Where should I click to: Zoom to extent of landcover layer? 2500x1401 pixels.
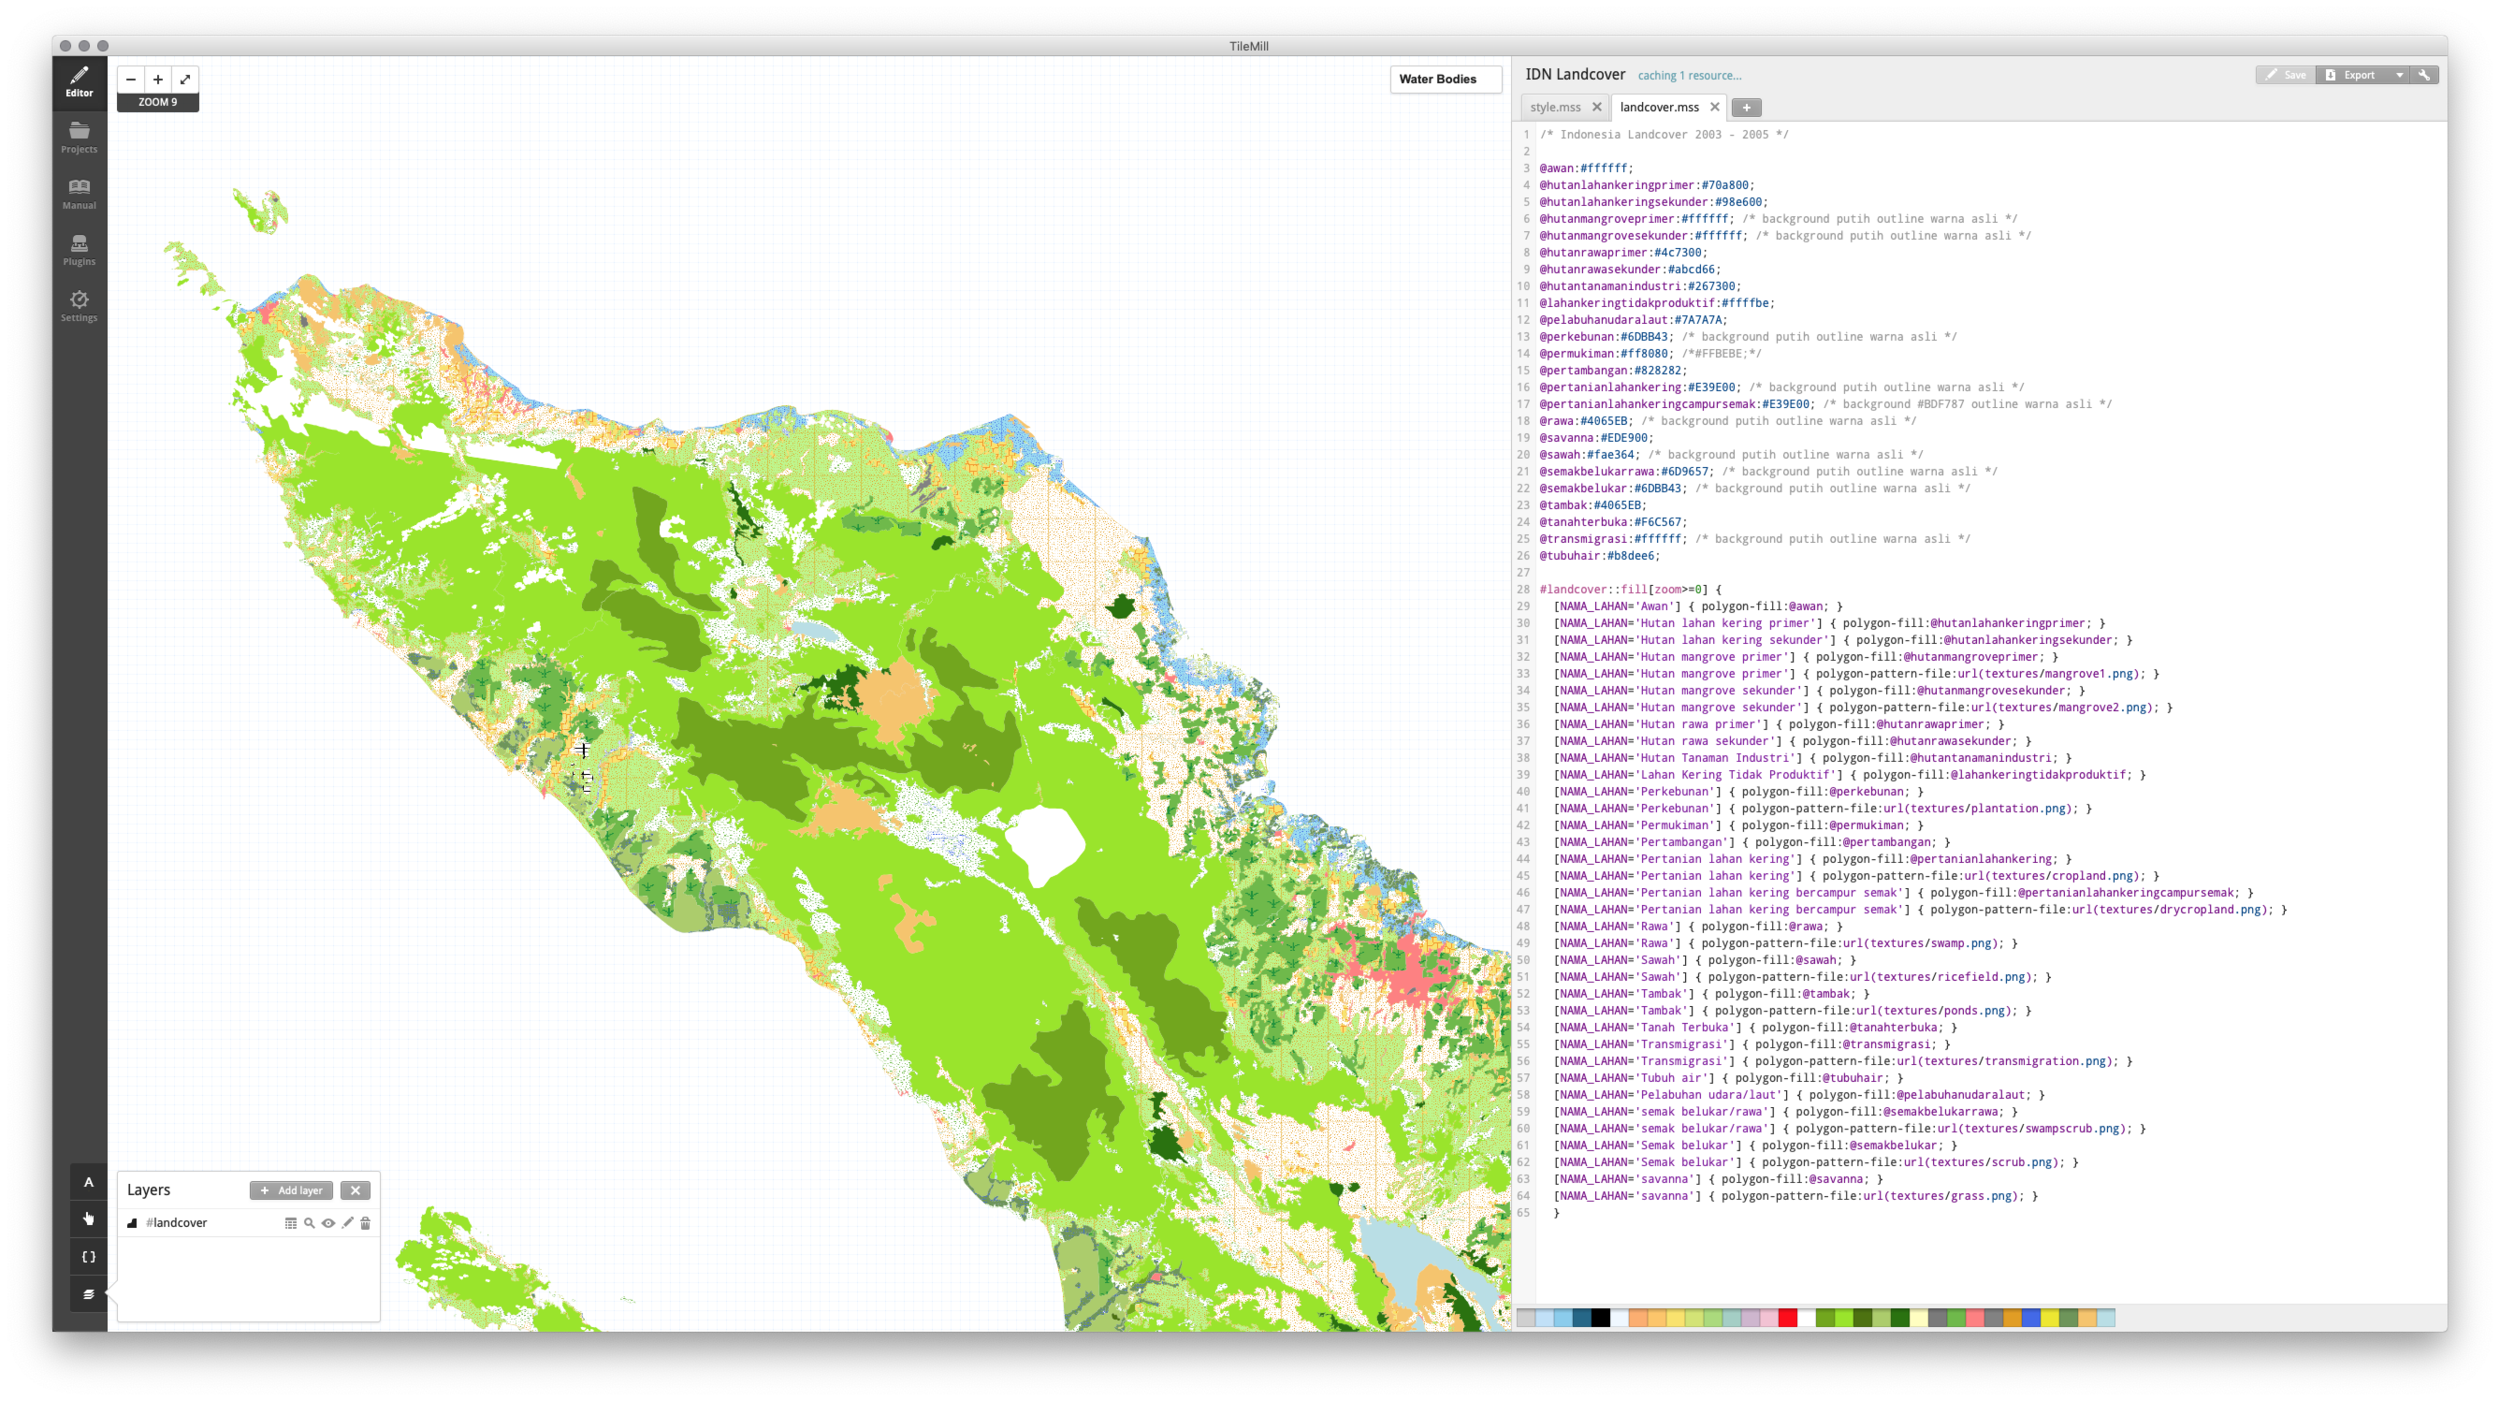coord(309,1223)
